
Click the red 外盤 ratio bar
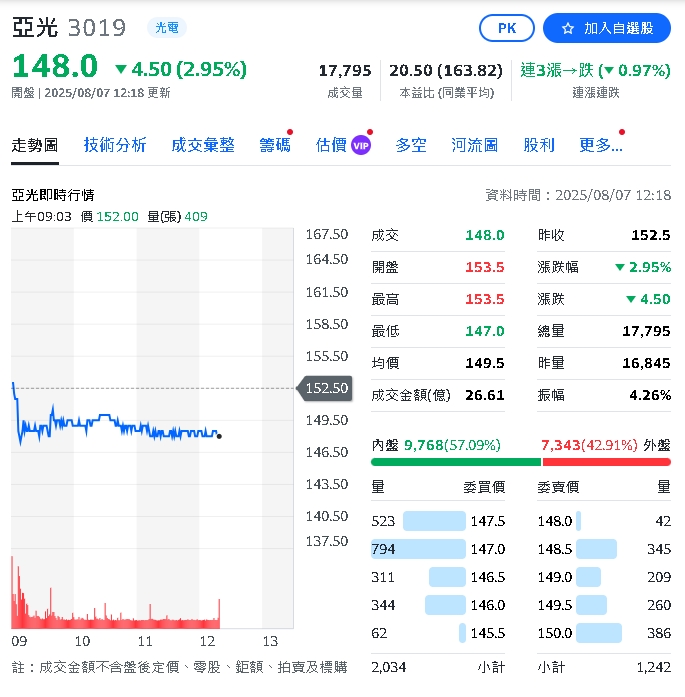(606, 462)
